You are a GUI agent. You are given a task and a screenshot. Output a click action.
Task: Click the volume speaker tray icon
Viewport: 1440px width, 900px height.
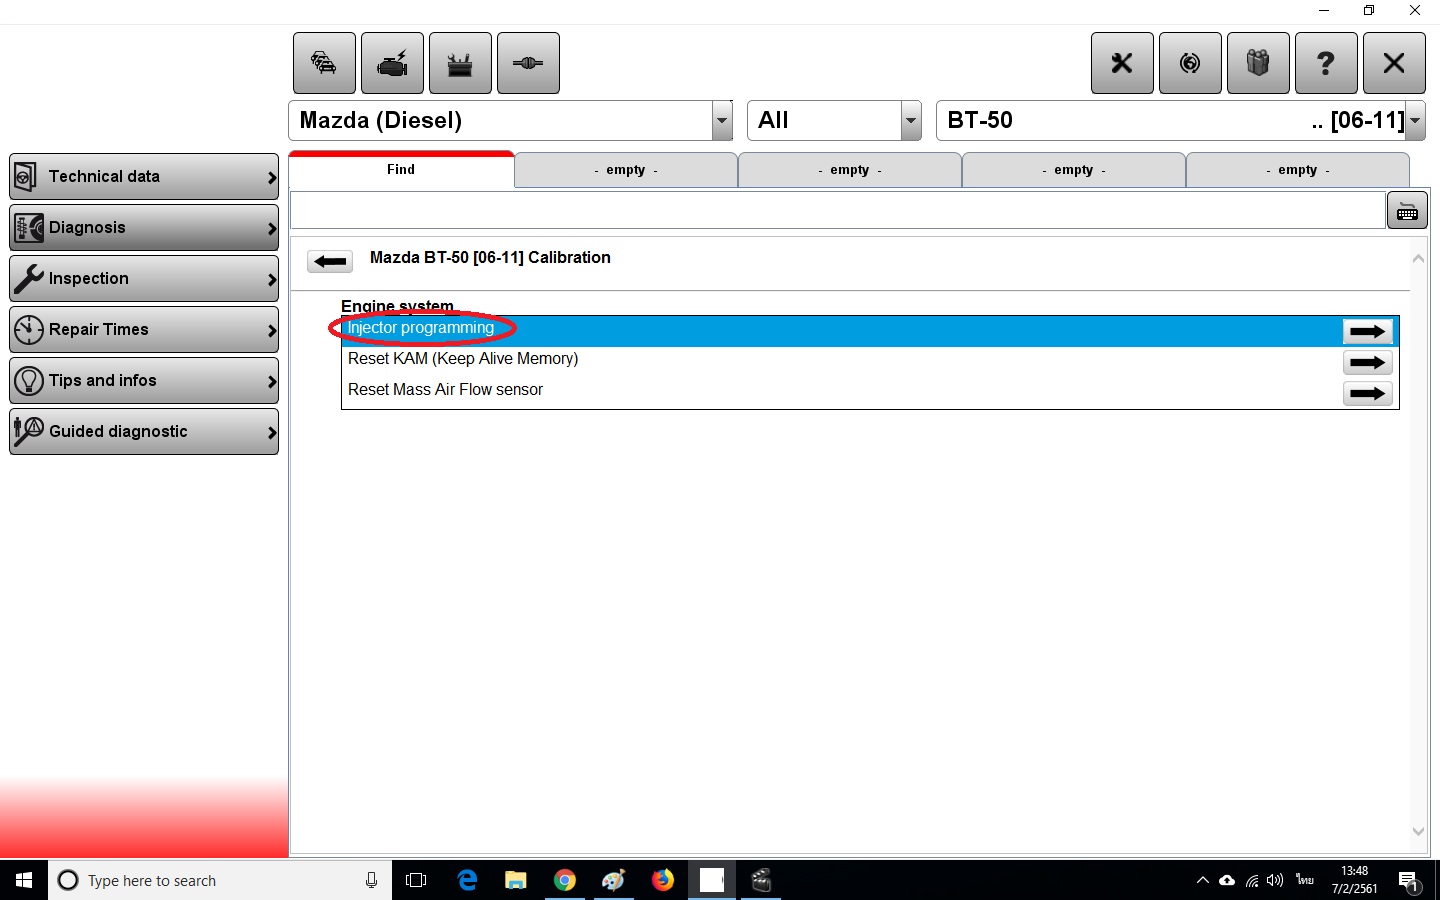pyautogui.click(x=1275, y=880)
